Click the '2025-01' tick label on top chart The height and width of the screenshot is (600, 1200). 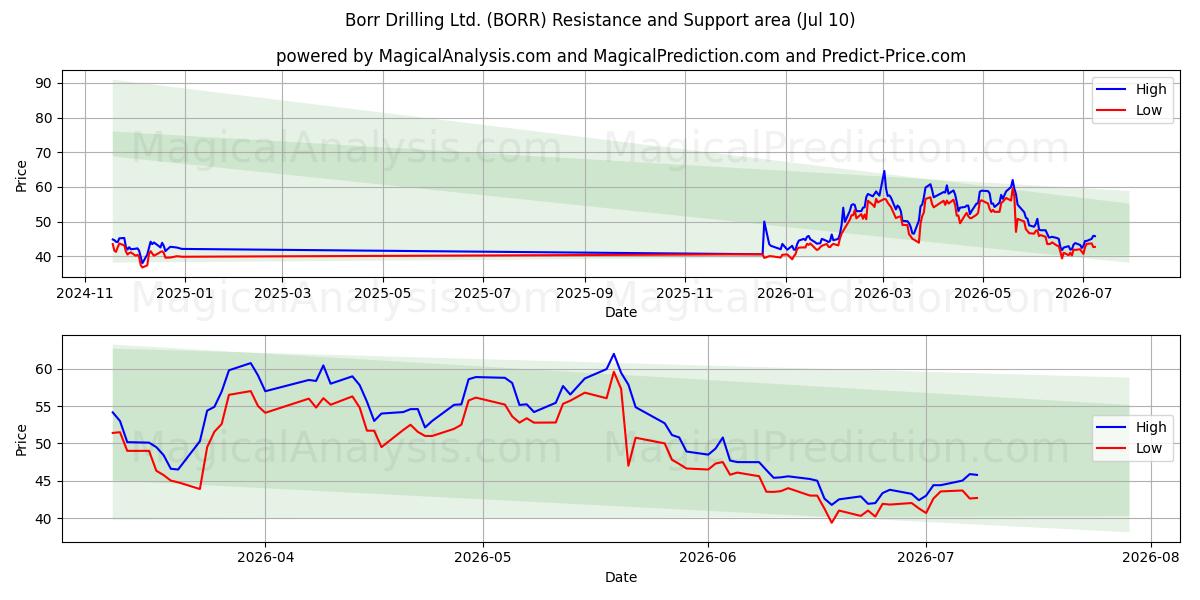point(186,293)
